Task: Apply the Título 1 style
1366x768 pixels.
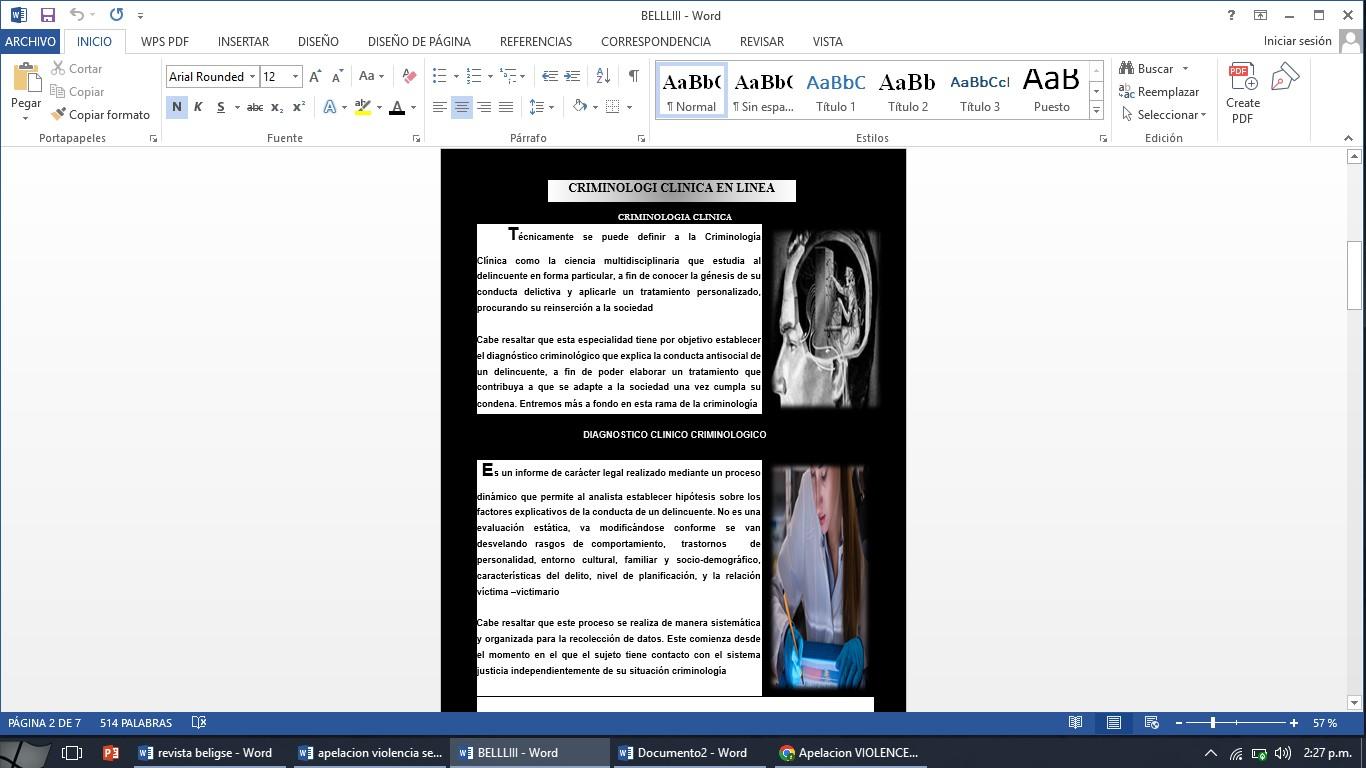Action: click(835, 90)
